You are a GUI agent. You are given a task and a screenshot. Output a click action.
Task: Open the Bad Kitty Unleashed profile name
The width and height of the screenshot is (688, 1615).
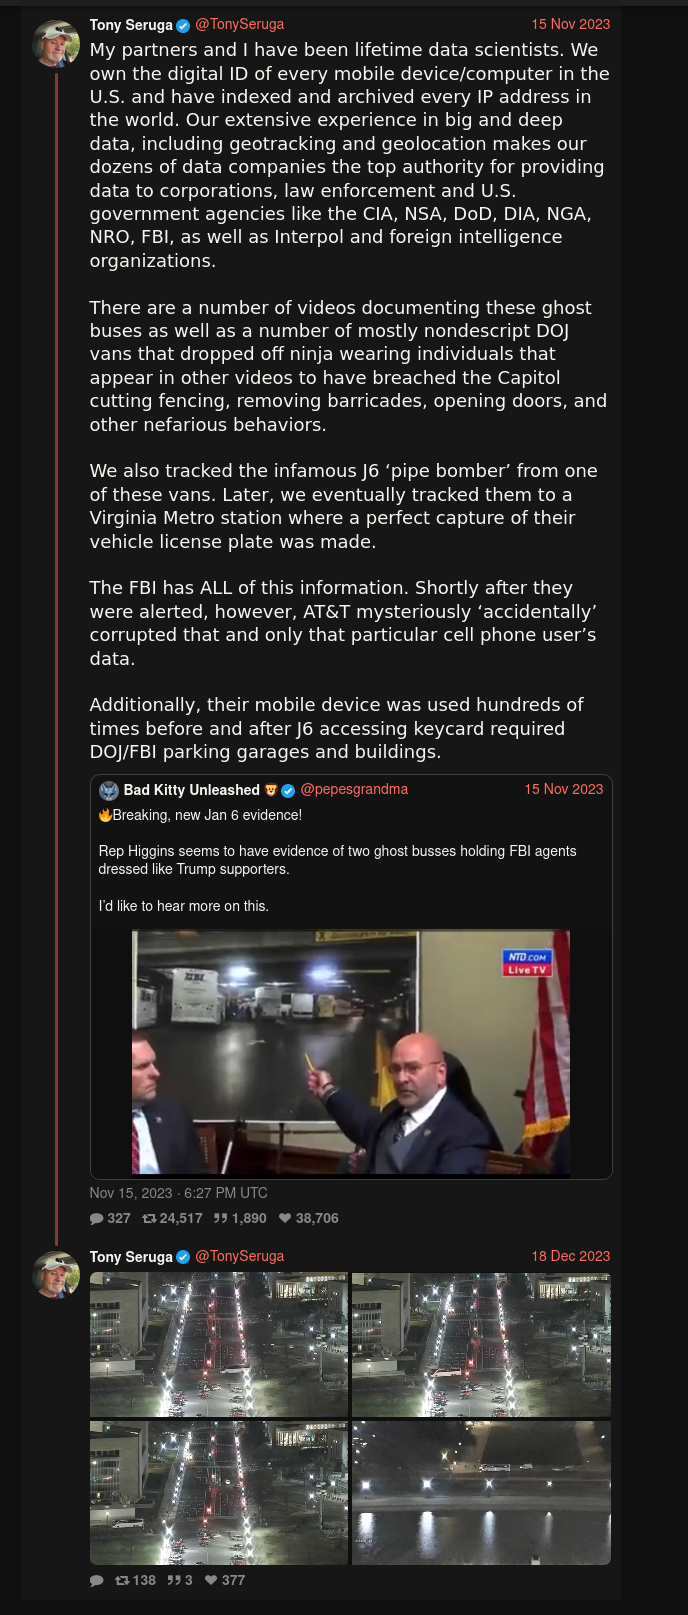click(x=192, y=790)
